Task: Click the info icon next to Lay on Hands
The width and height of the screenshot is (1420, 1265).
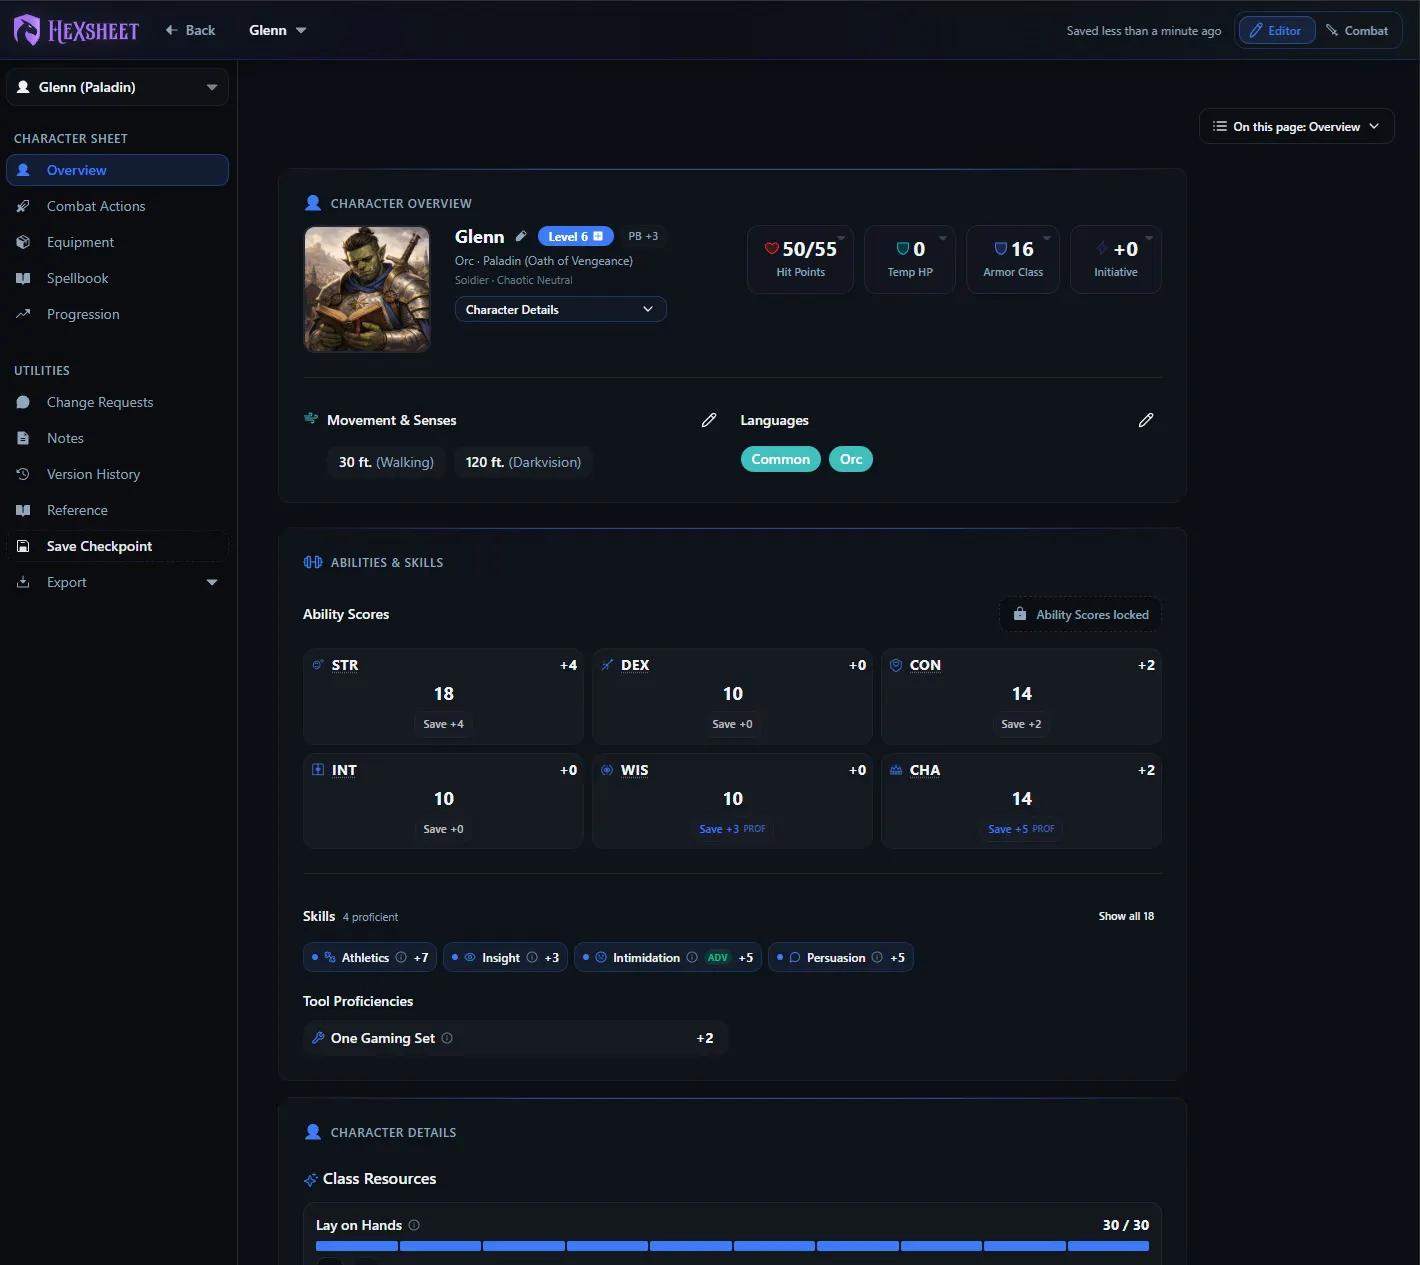Action: click(x=414, y=1225)
